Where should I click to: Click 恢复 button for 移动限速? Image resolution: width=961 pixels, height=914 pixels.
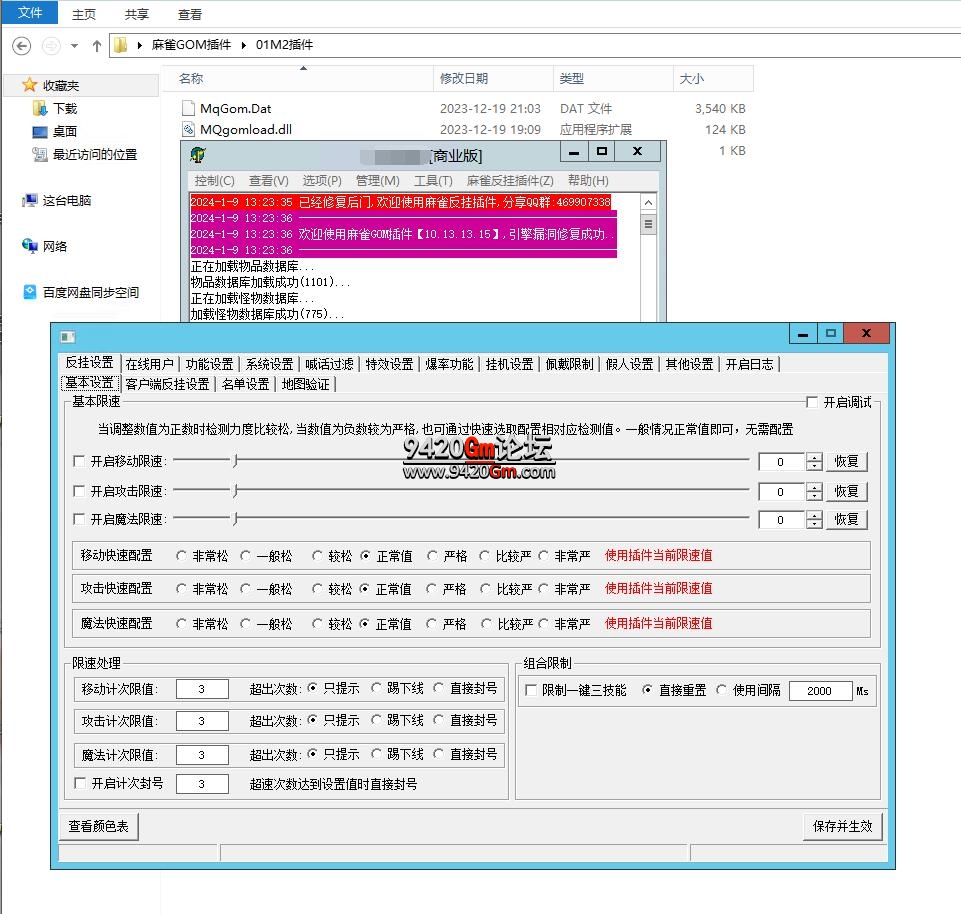(x=846, y=462)
